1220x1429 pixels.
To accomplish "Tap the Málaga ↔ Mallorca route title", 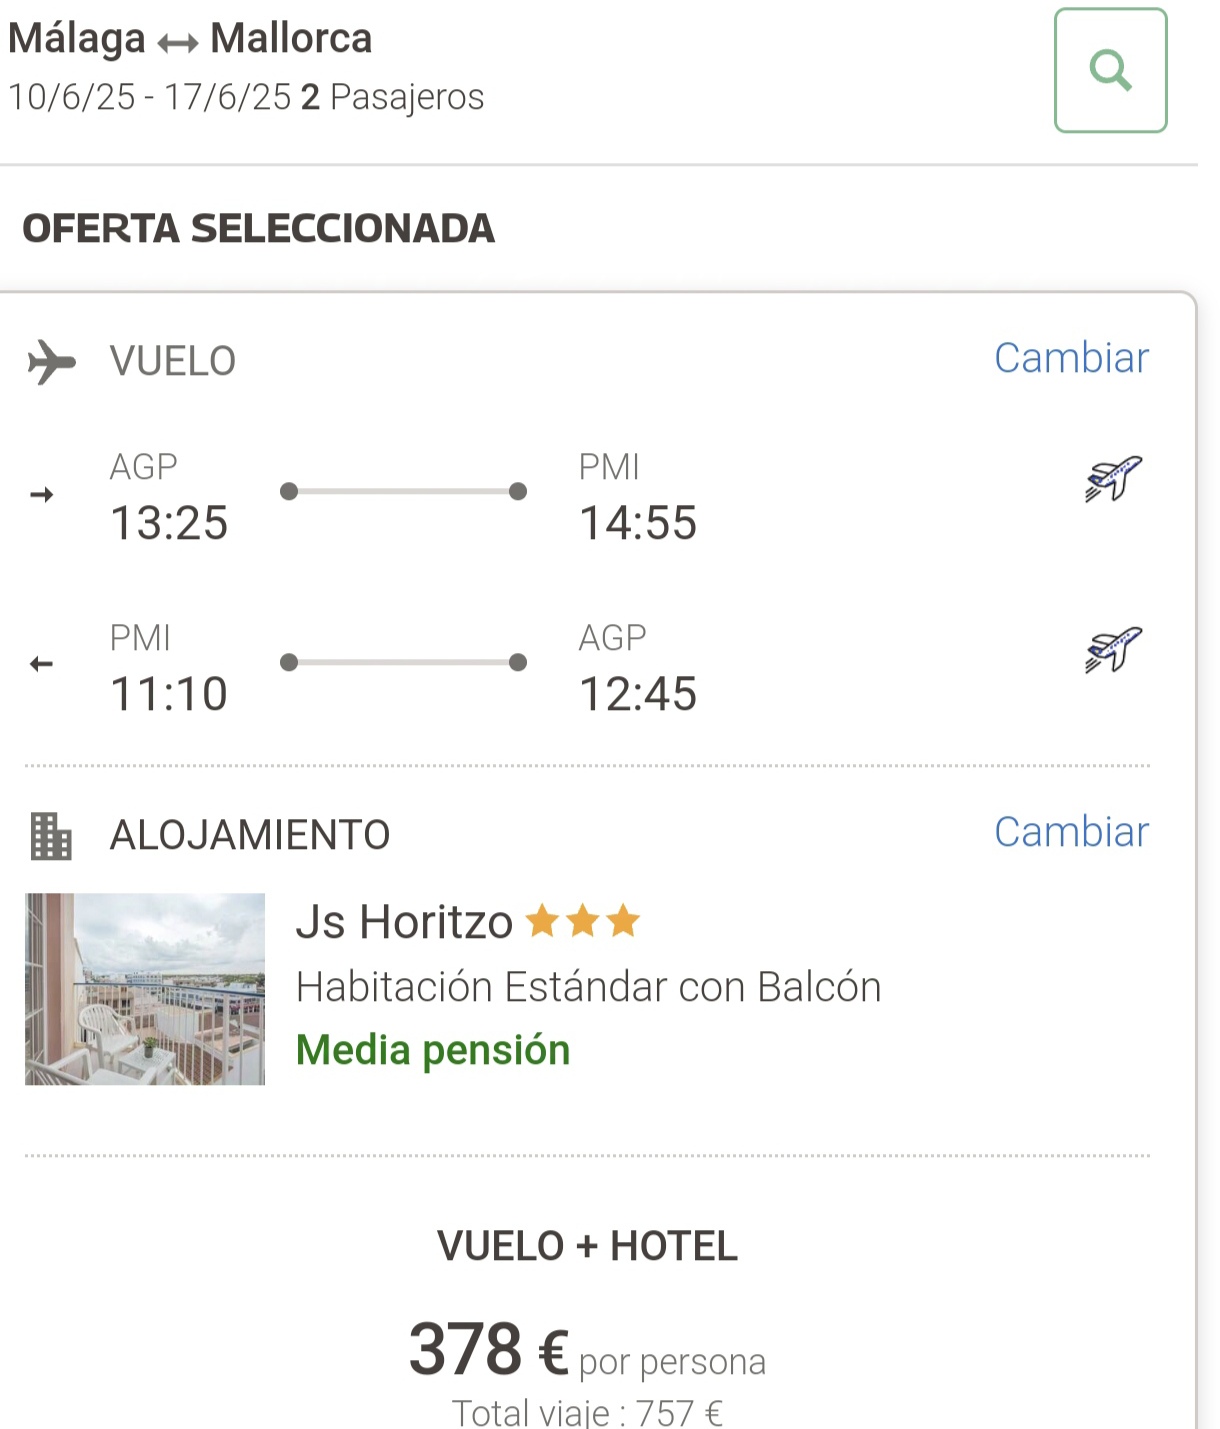I will [x=190, y=39].
